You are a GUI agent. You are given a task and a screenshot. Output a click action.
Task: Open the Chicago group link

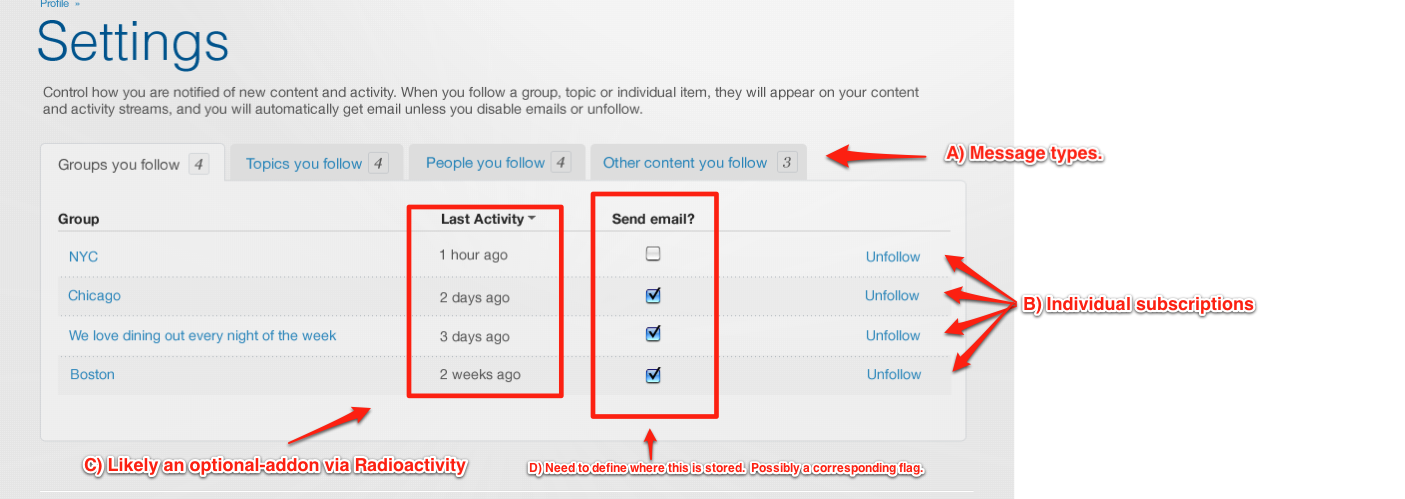(x=94, y=296)
